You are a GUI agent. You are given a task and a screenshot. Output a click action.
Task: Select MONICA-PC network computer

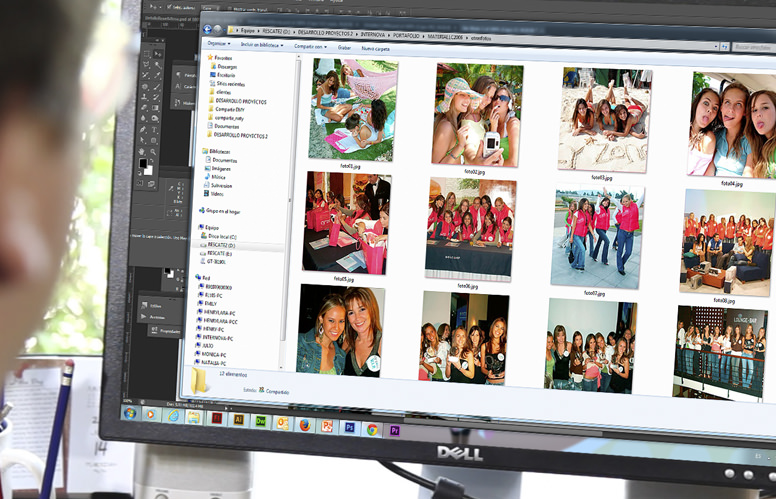[x=210, y=354]
